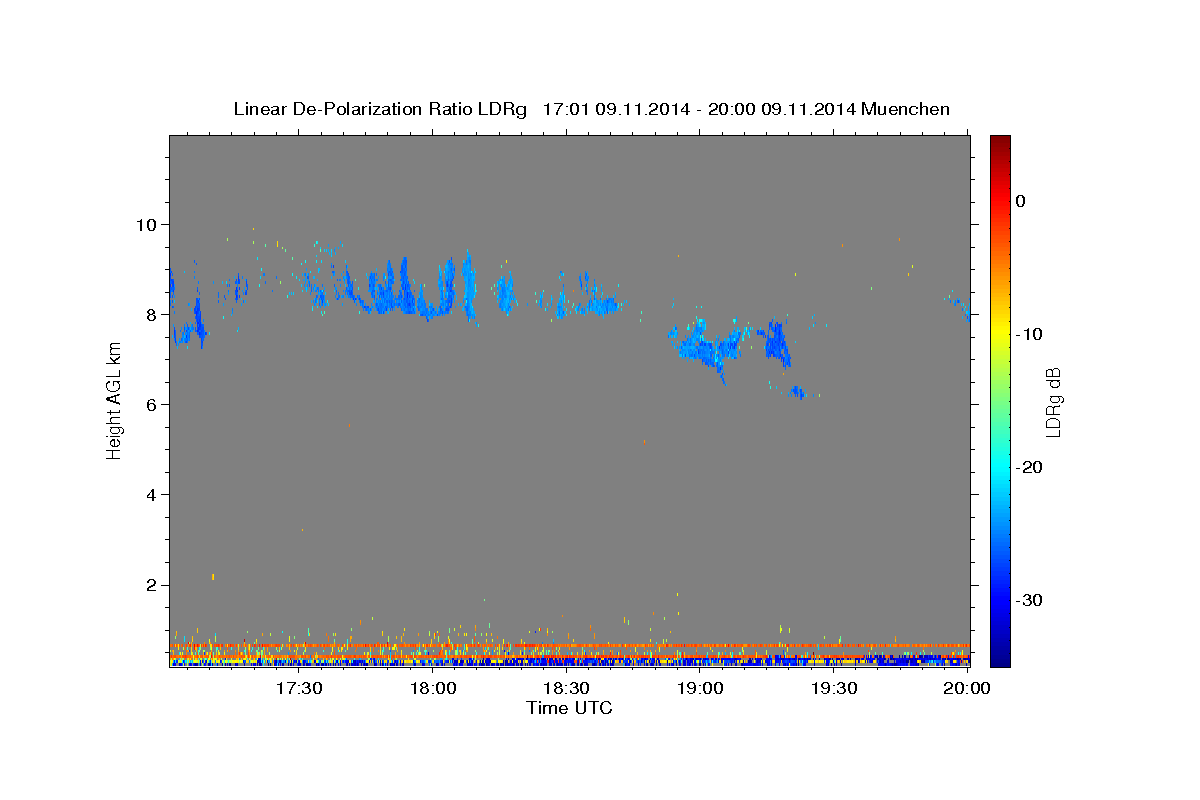1200x800 pixels.
Task: Click the 20:00 time tick label
Action: pos(967,688)
